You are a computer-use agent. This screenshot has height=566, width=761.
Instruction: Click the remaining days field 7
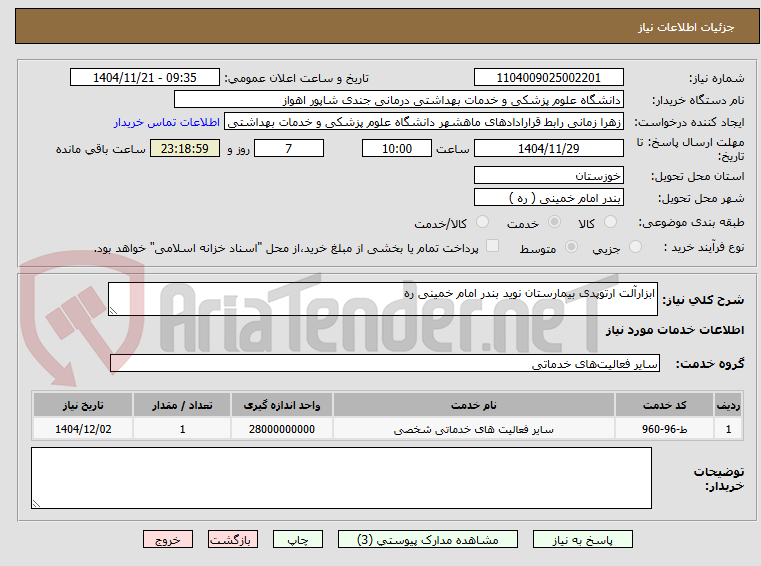click(x=289, y=148)
